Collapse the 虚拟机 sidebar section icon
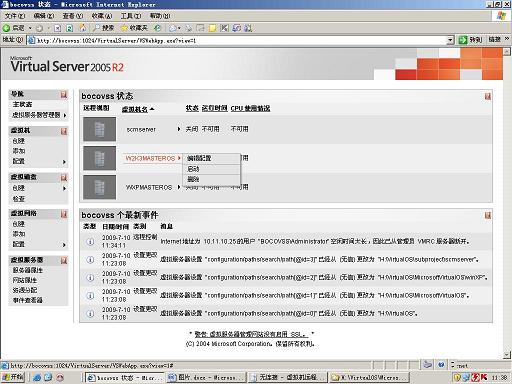 tap(64, 131)
